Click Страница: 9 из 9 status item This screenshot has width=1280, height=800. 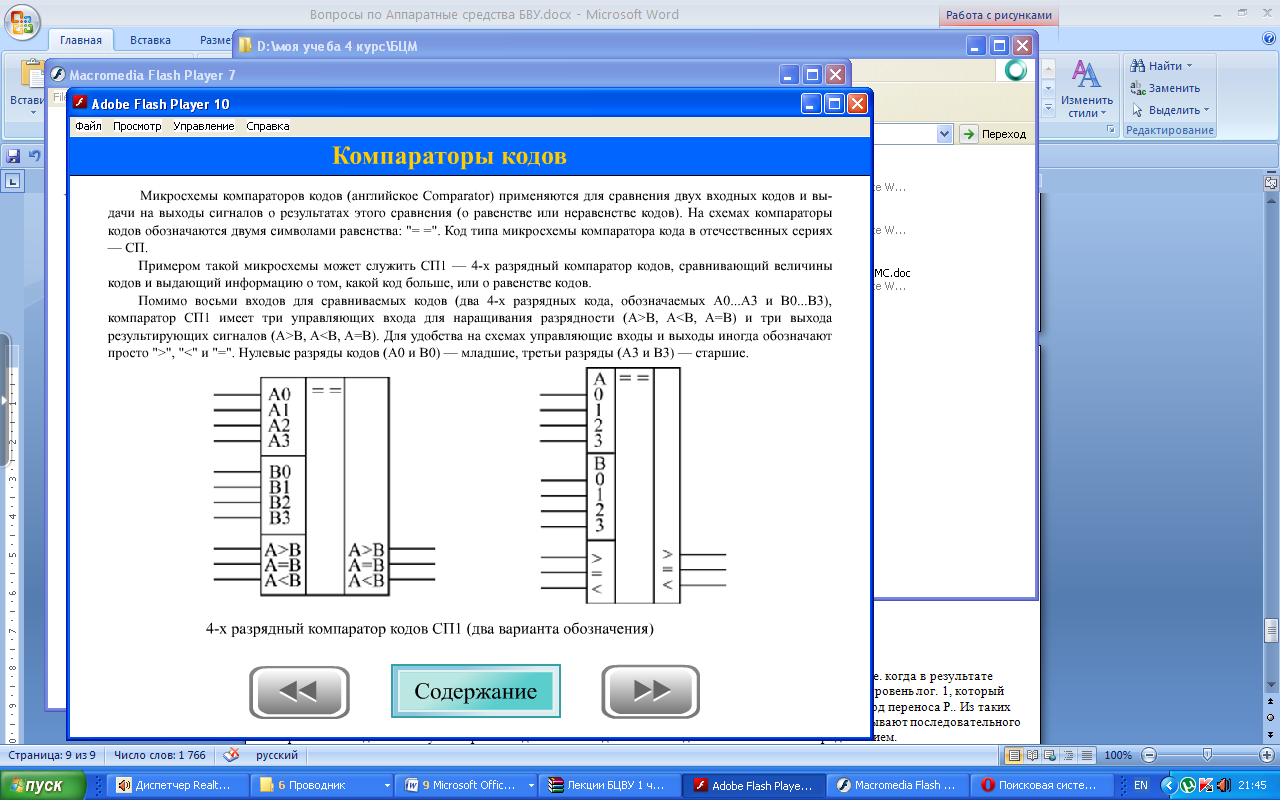(x=51, y=756)
